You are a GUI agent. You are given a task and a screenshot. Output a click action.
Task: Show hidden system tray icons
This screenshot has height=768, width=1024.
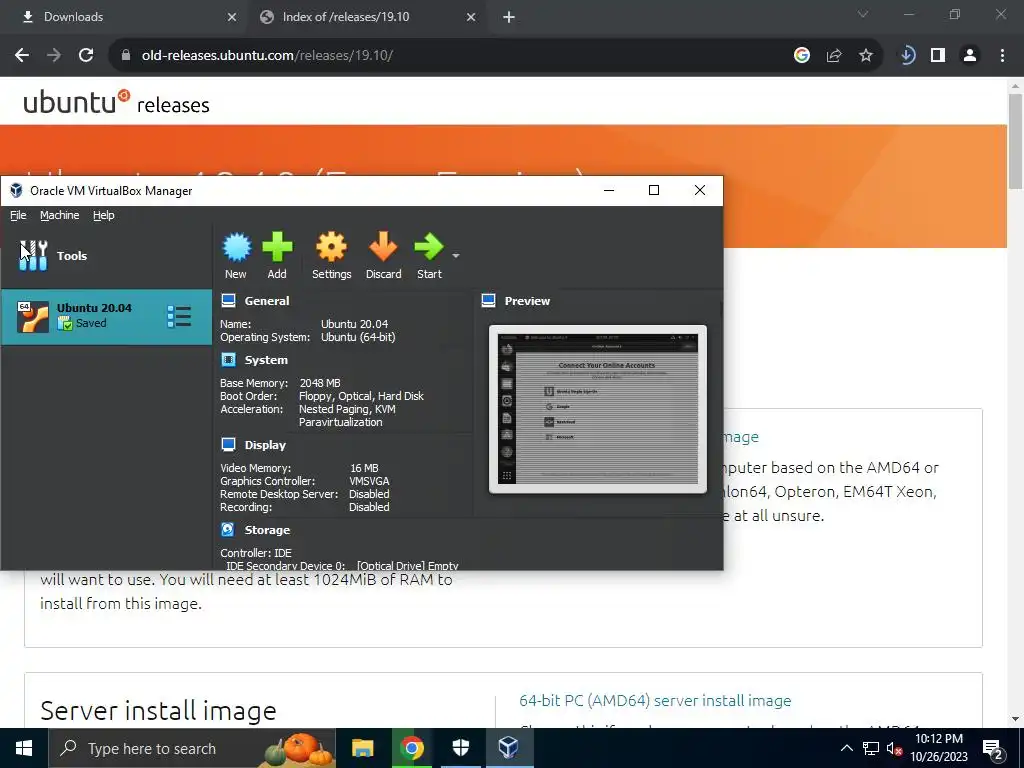846,748
